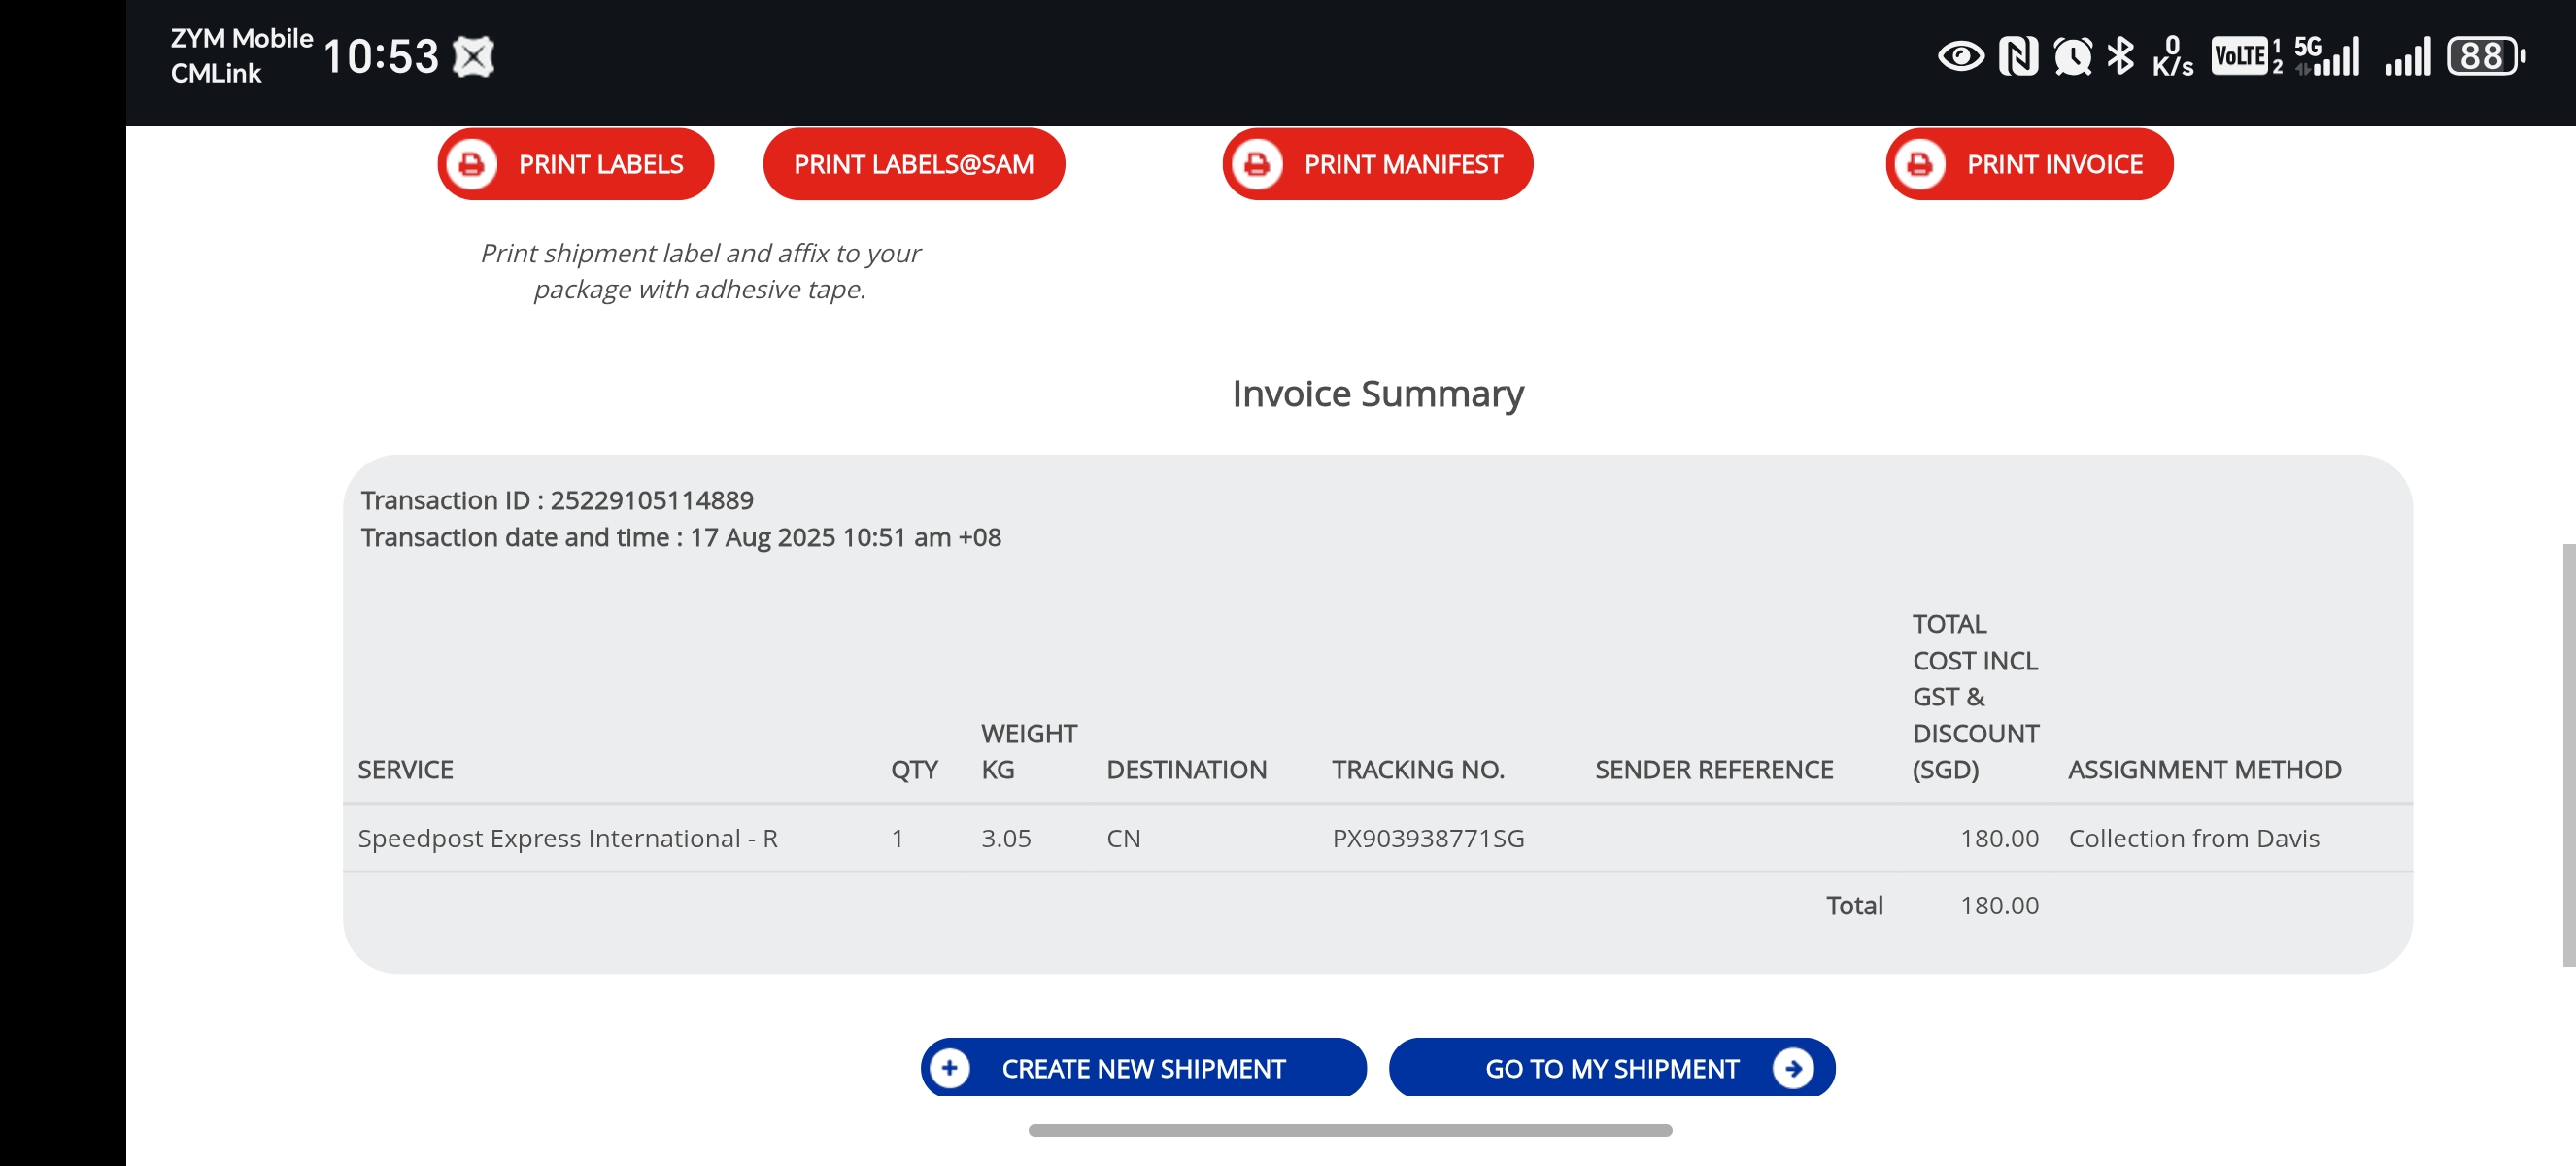Click printer icon on Print Invoice button

(x=1919, y=164)
